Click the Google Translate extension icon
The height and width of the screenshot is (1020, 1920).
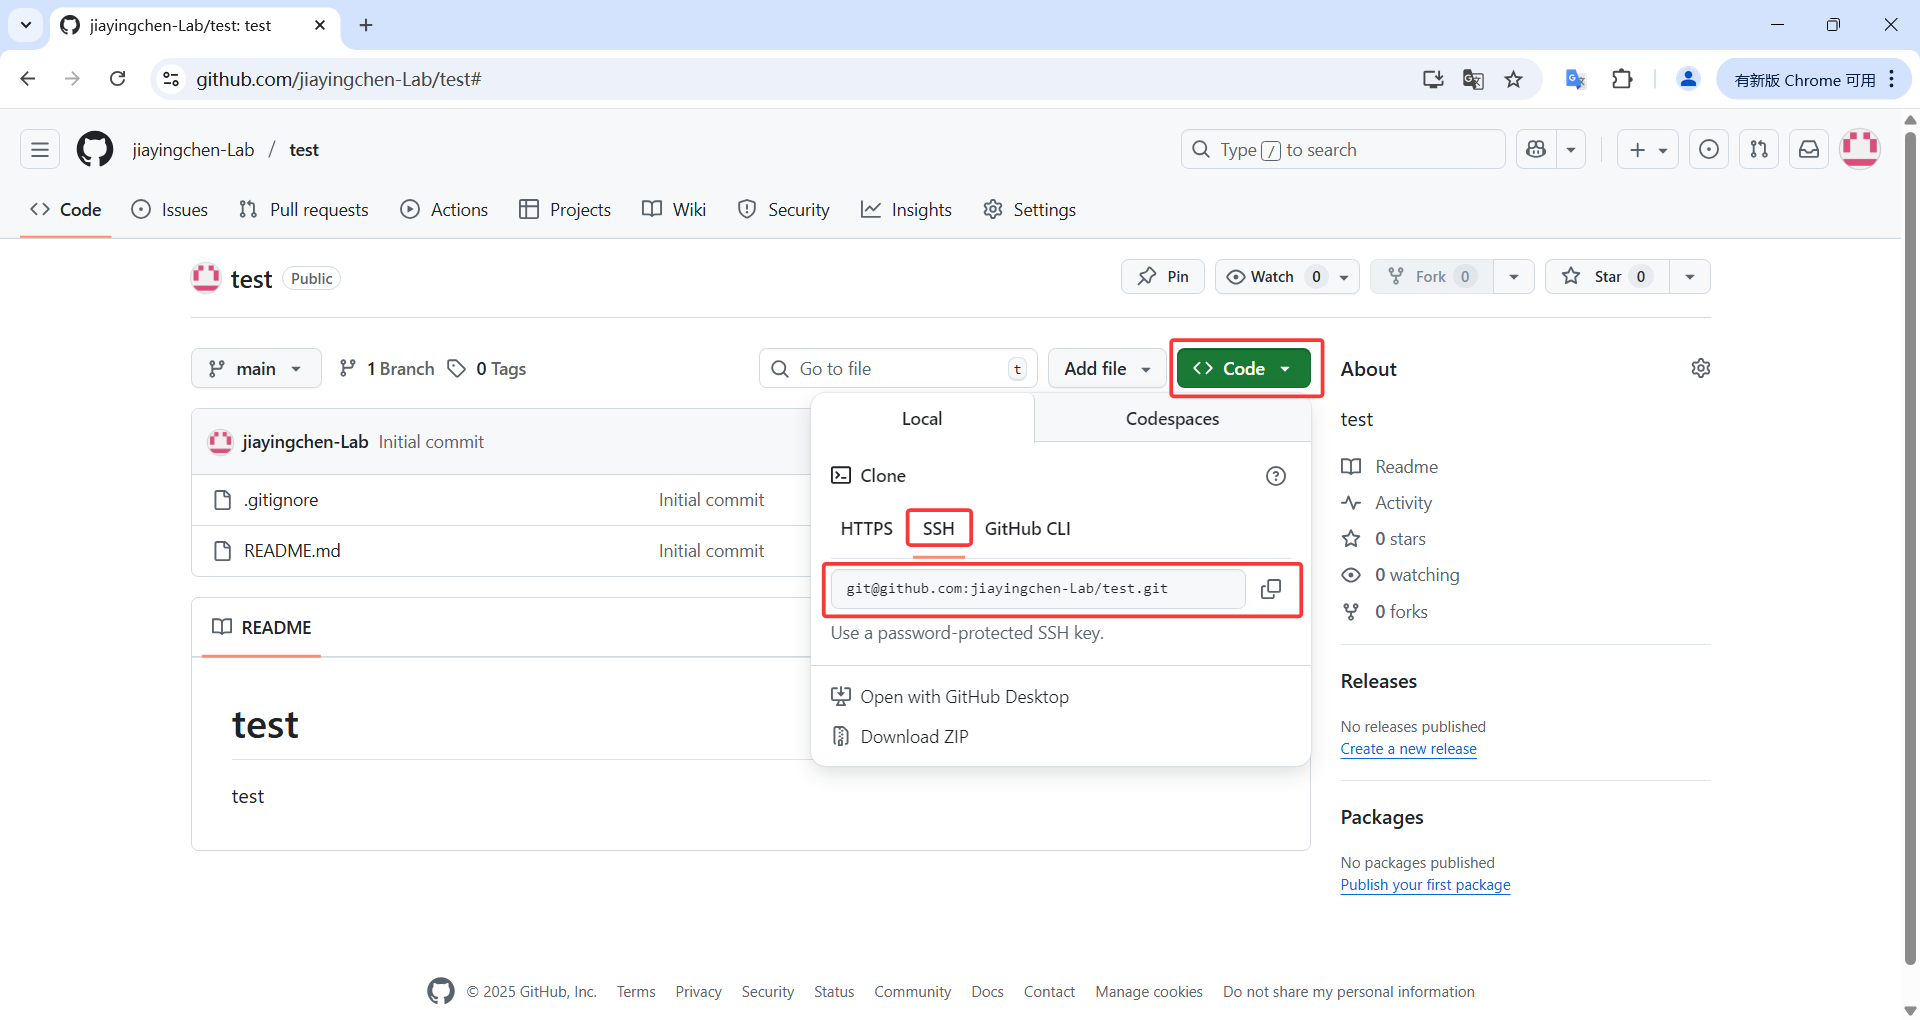click(1575, 79)
